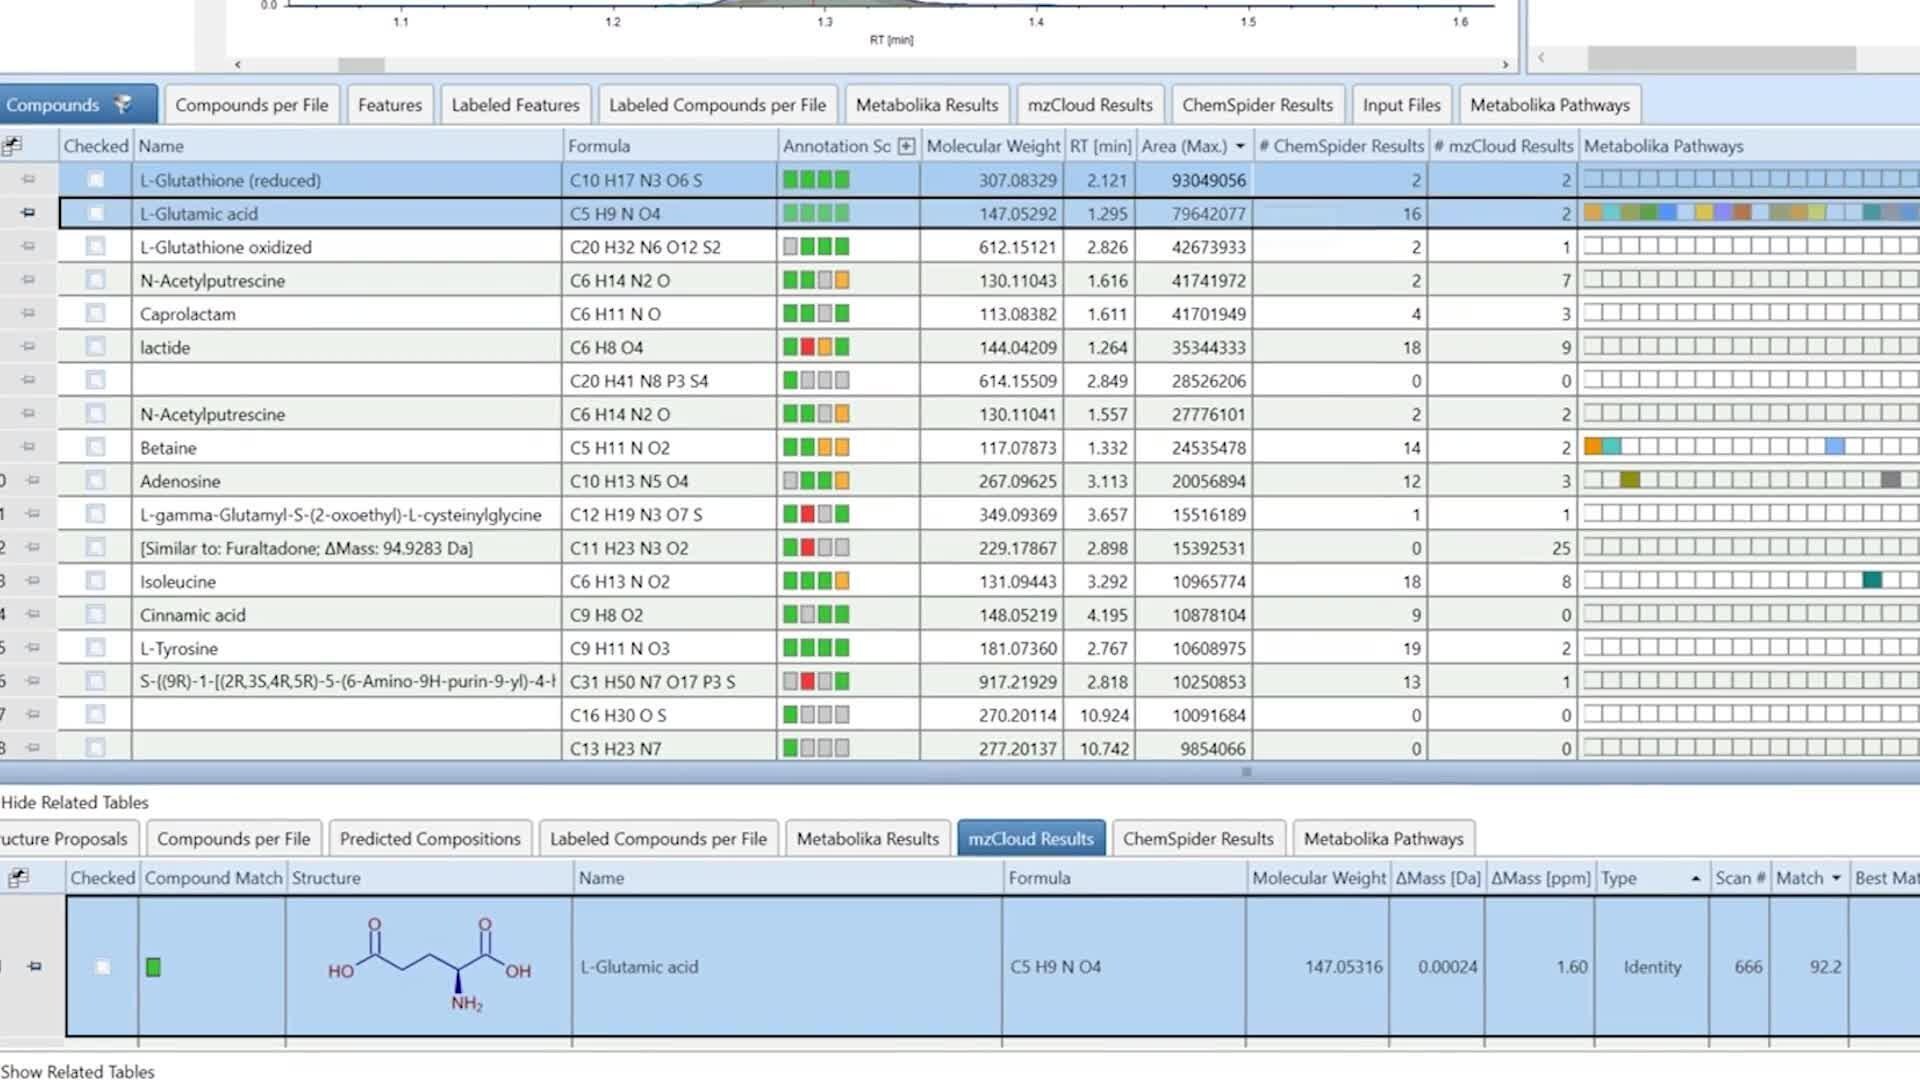
Task: Click the lower table's field chooser icon
Action: [18, 878]
